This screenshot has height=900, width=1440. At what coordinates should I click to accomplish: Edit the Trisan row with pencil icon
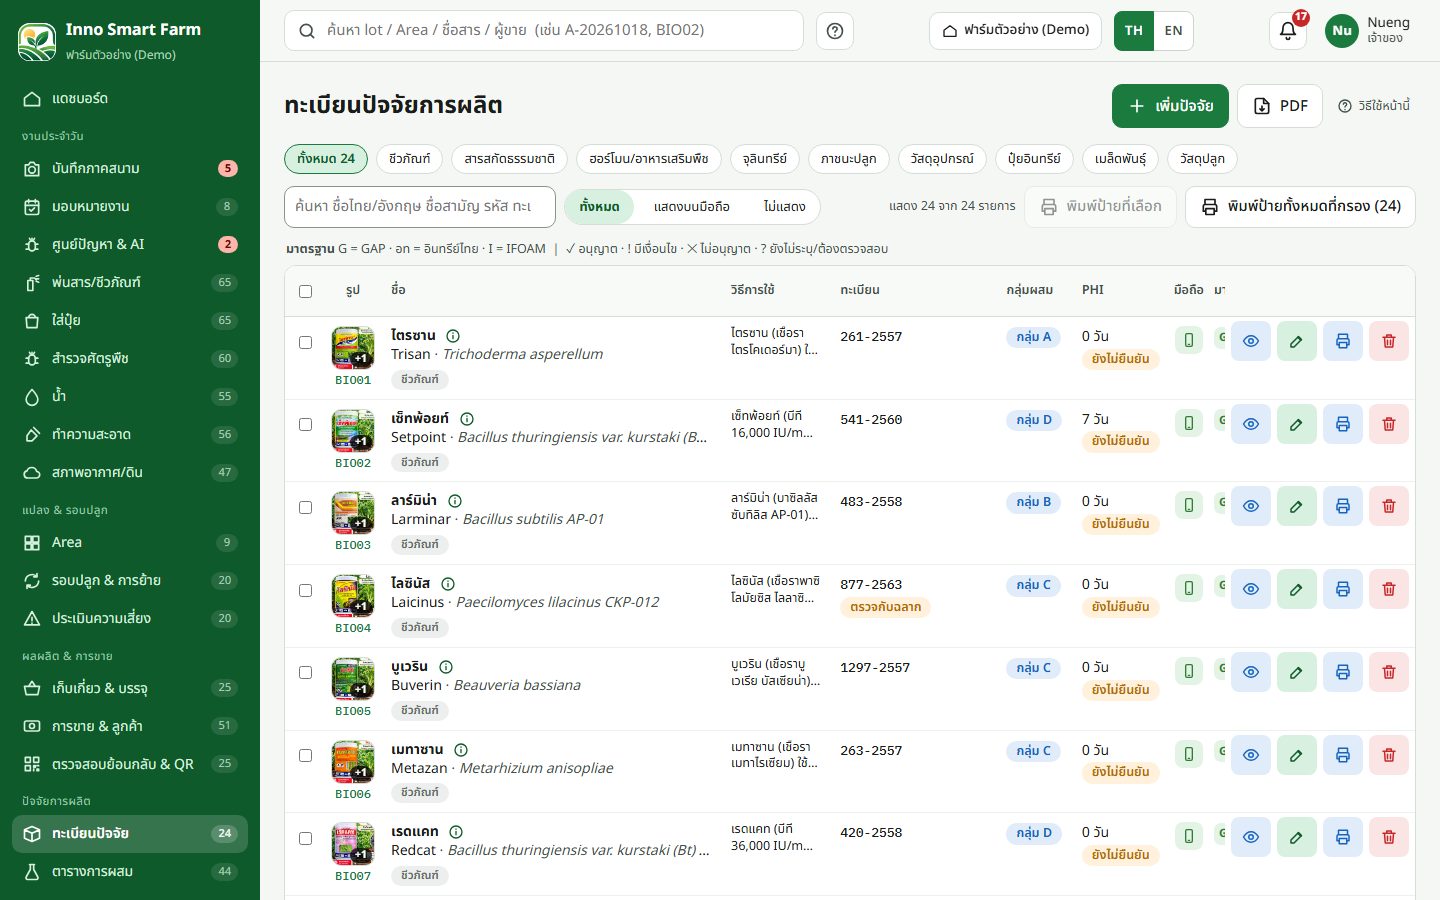(1296, 341)
